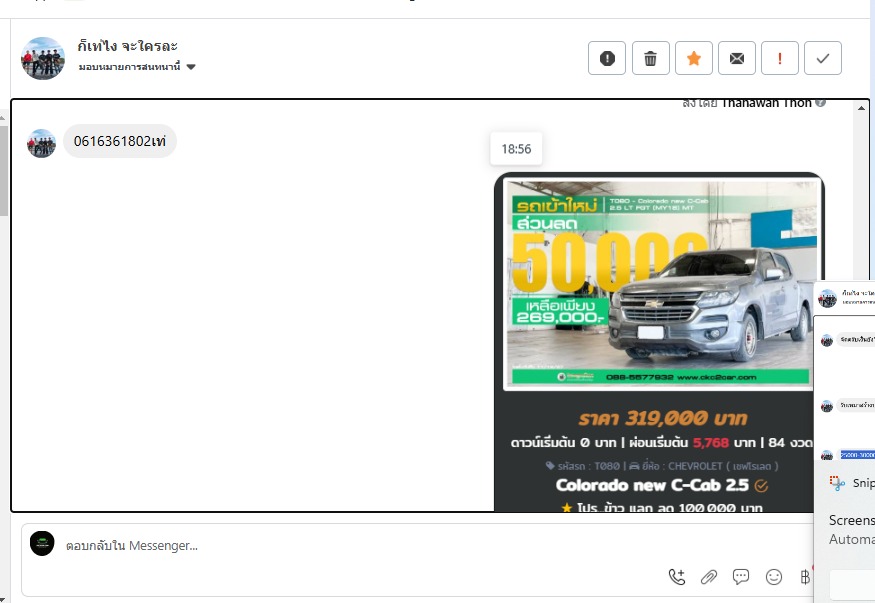Delete conversation using the trash icon
The image size is (875, 603).
[650, 58]
